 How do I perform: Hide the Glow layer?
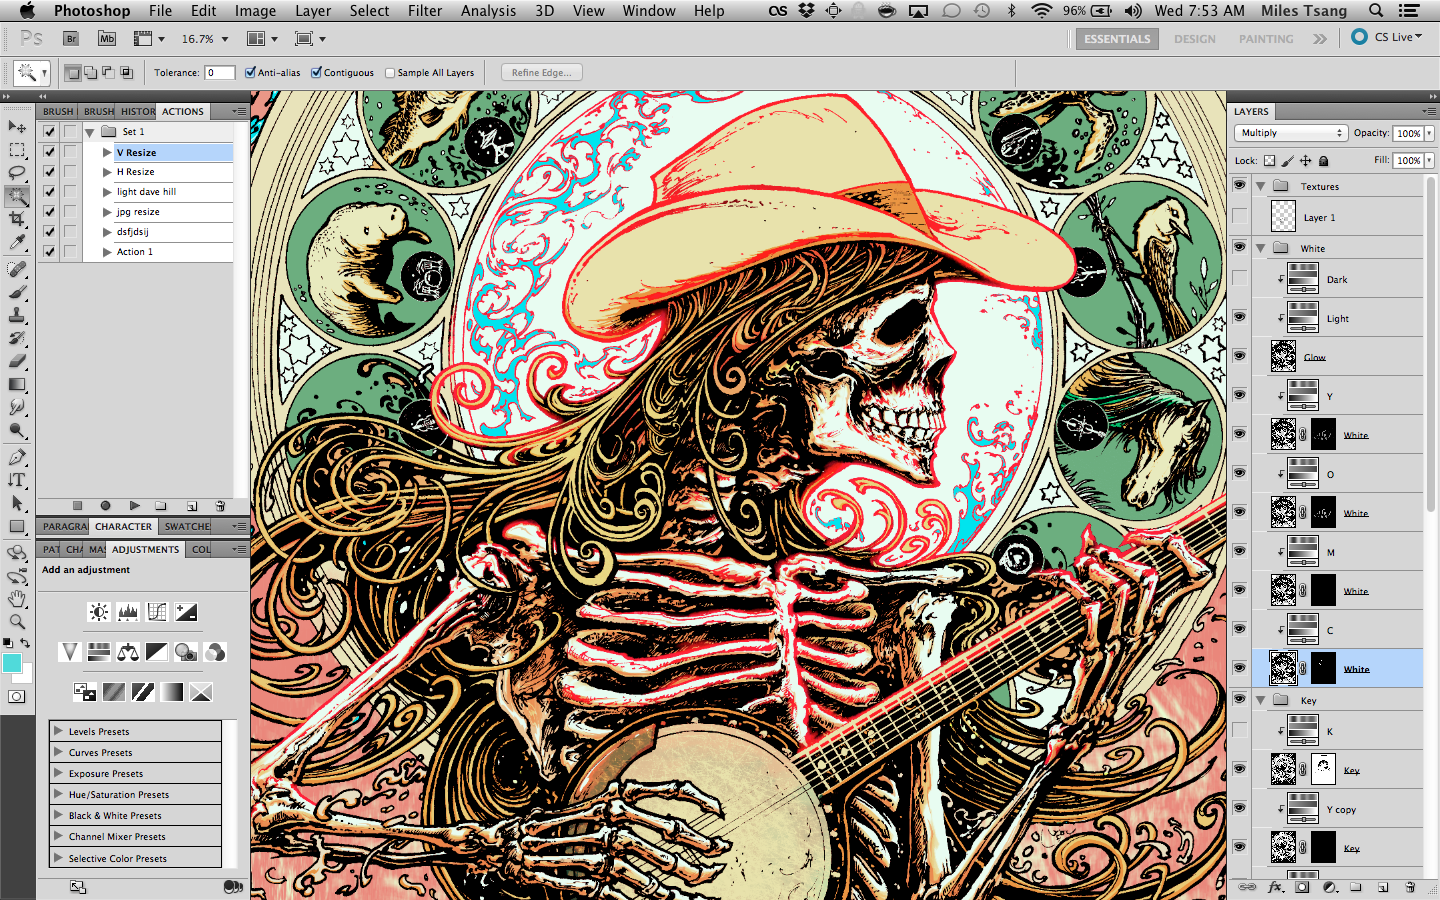(1240, 356)
